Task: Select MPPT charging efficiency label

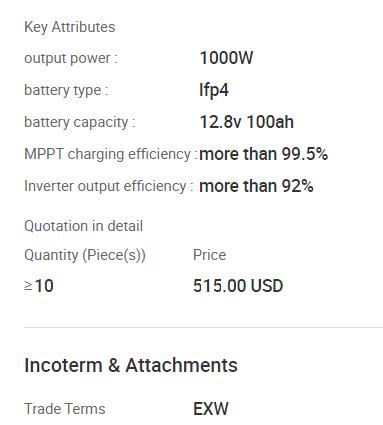Action: pos(110,154)
